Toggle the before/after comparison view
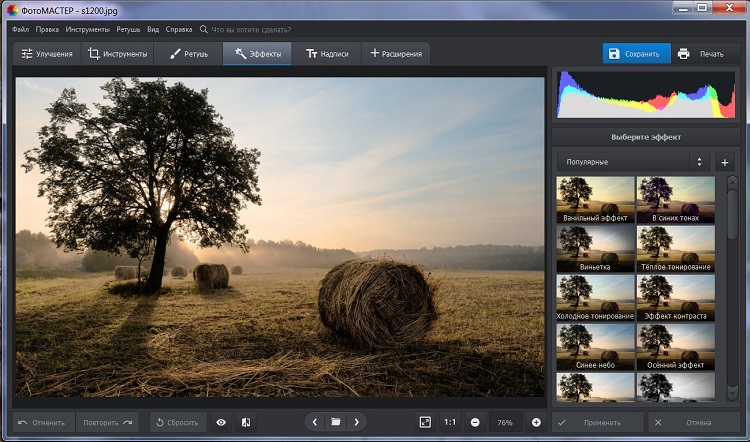Viewport: 750px width, 442px height. pyautogui.click(x=247, y=422)
